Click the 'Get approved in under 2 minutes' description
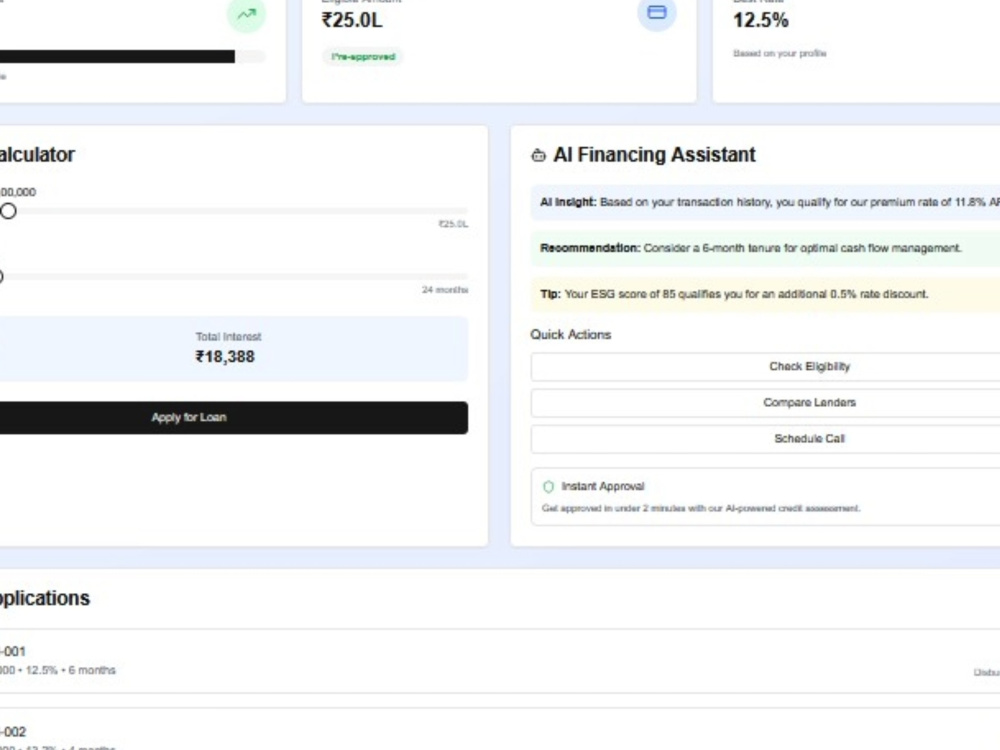Viewport: 1000px width, 750px height. click(701, 508)
